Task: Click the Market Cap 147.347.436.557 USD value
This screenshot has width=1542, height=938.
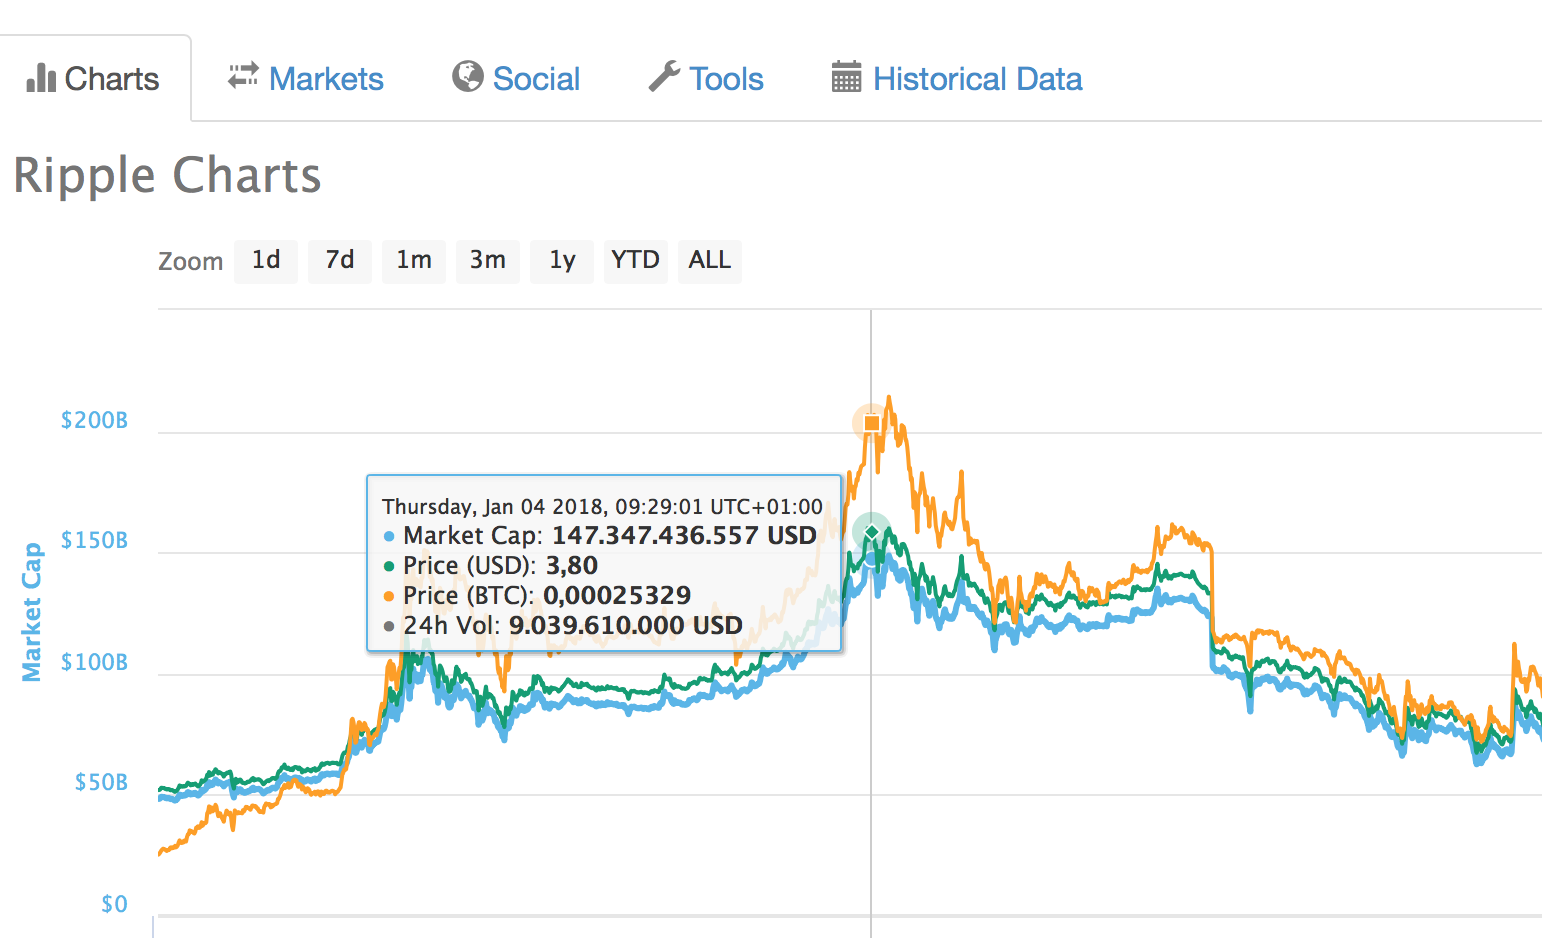Action: [684, 536]
